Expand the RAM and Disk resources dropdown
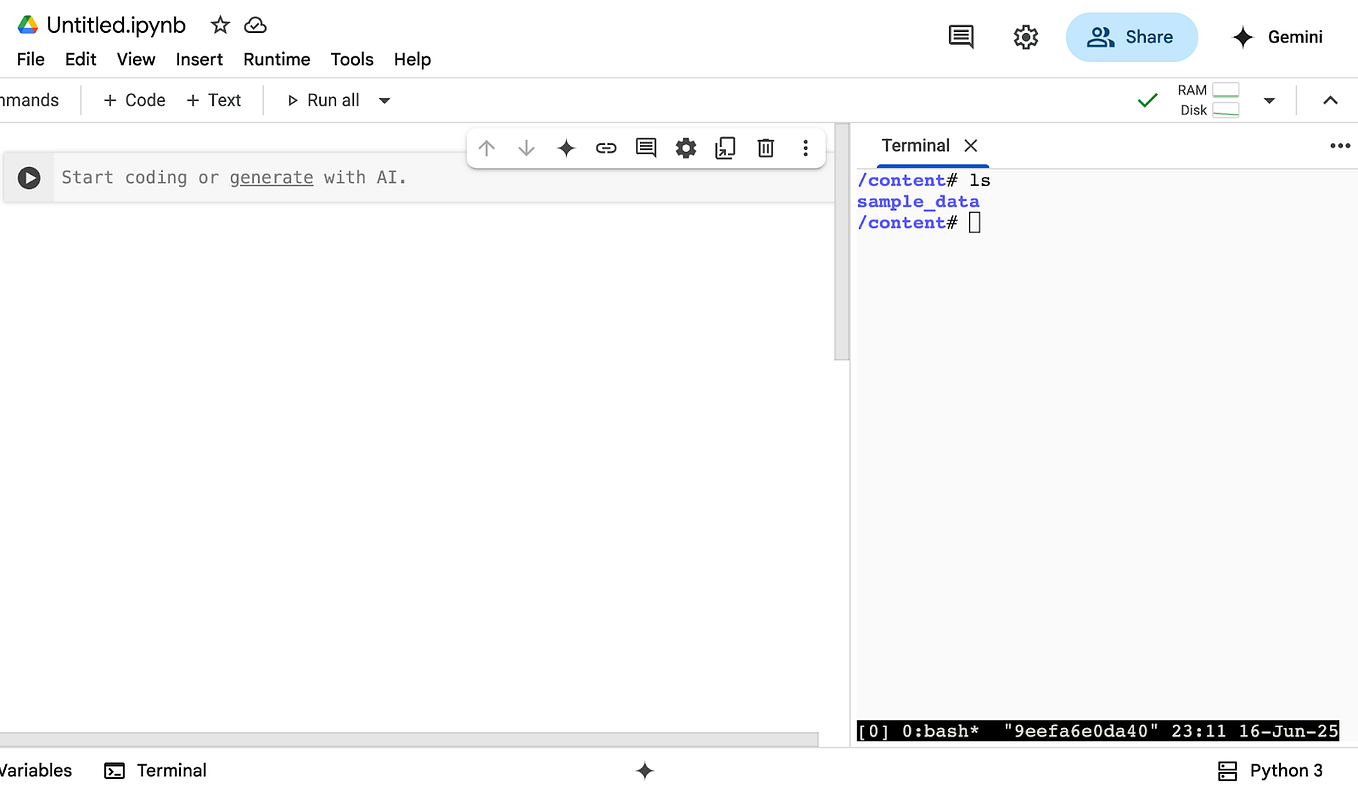The height and width of the screenshot is (789, 1358). coord(1270,100)
